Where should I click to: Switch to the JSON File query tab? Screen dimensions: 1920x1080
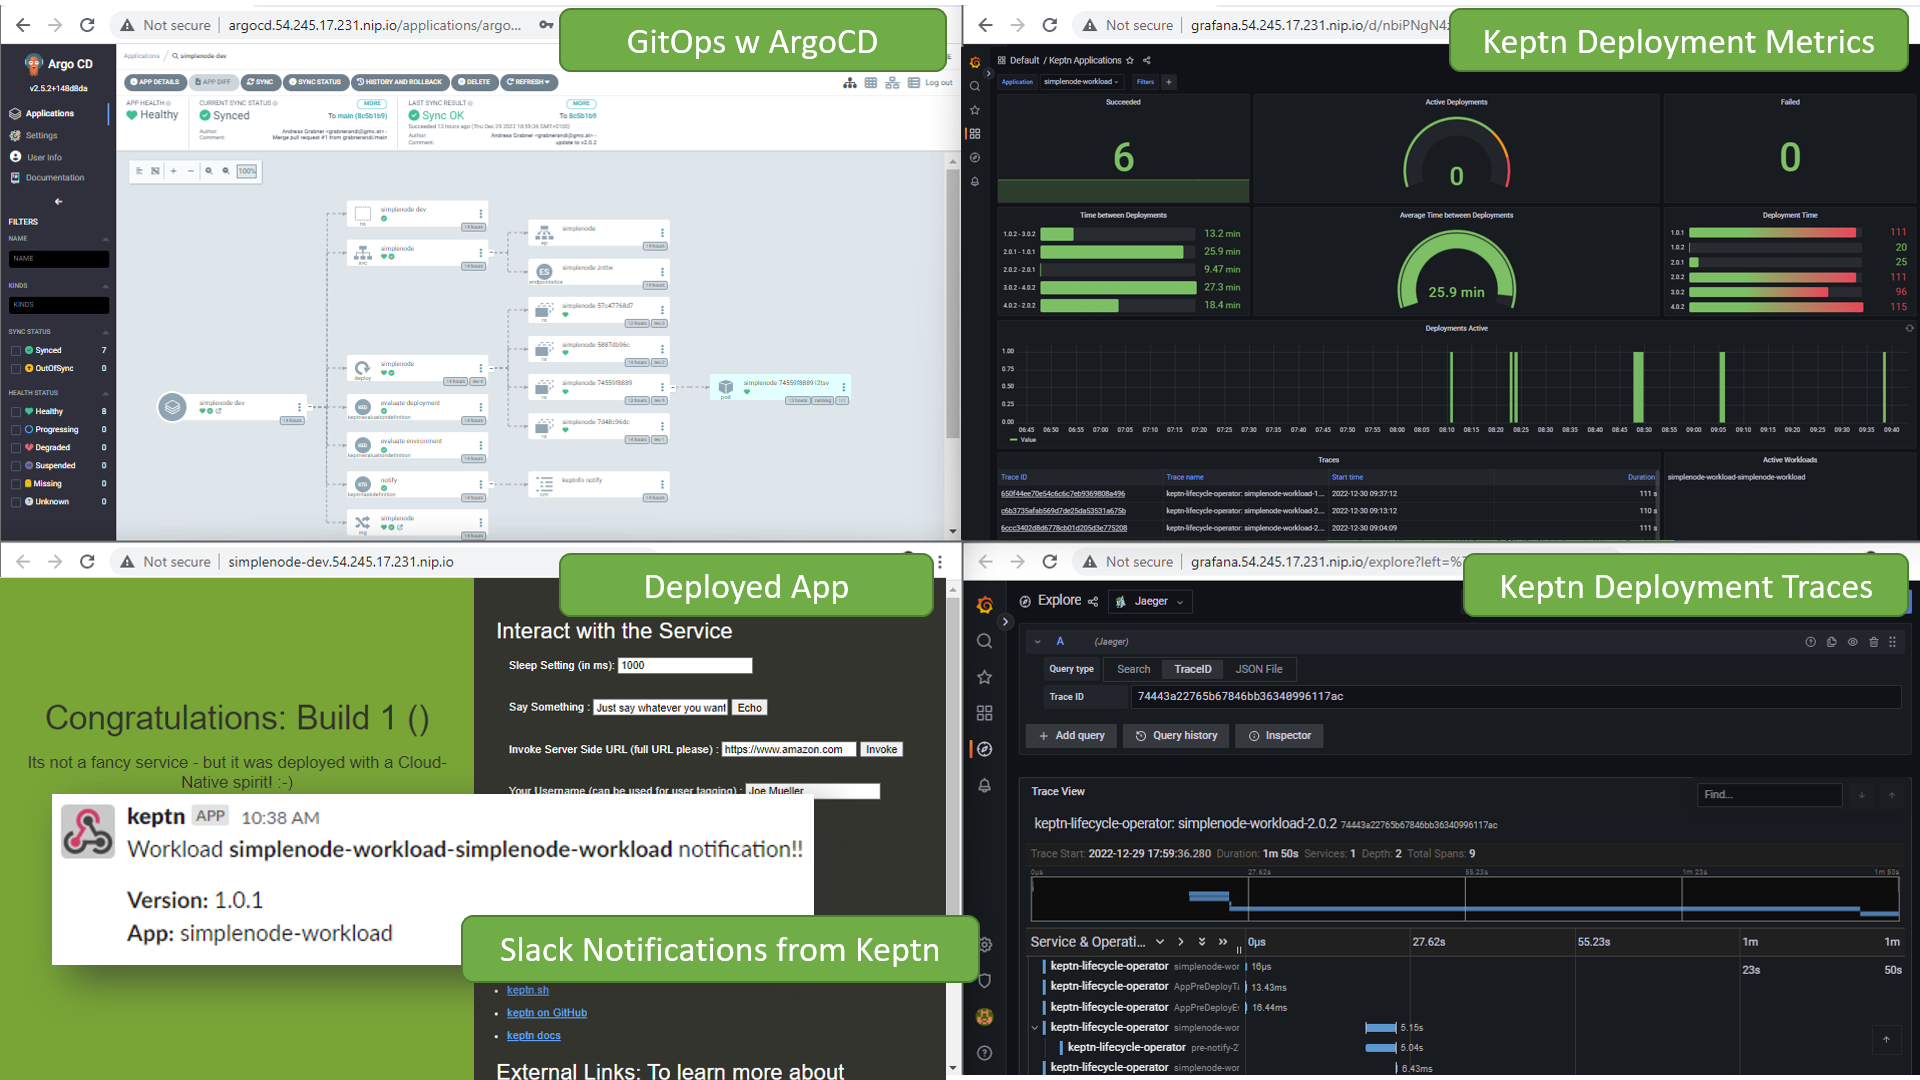(1258, 669)
